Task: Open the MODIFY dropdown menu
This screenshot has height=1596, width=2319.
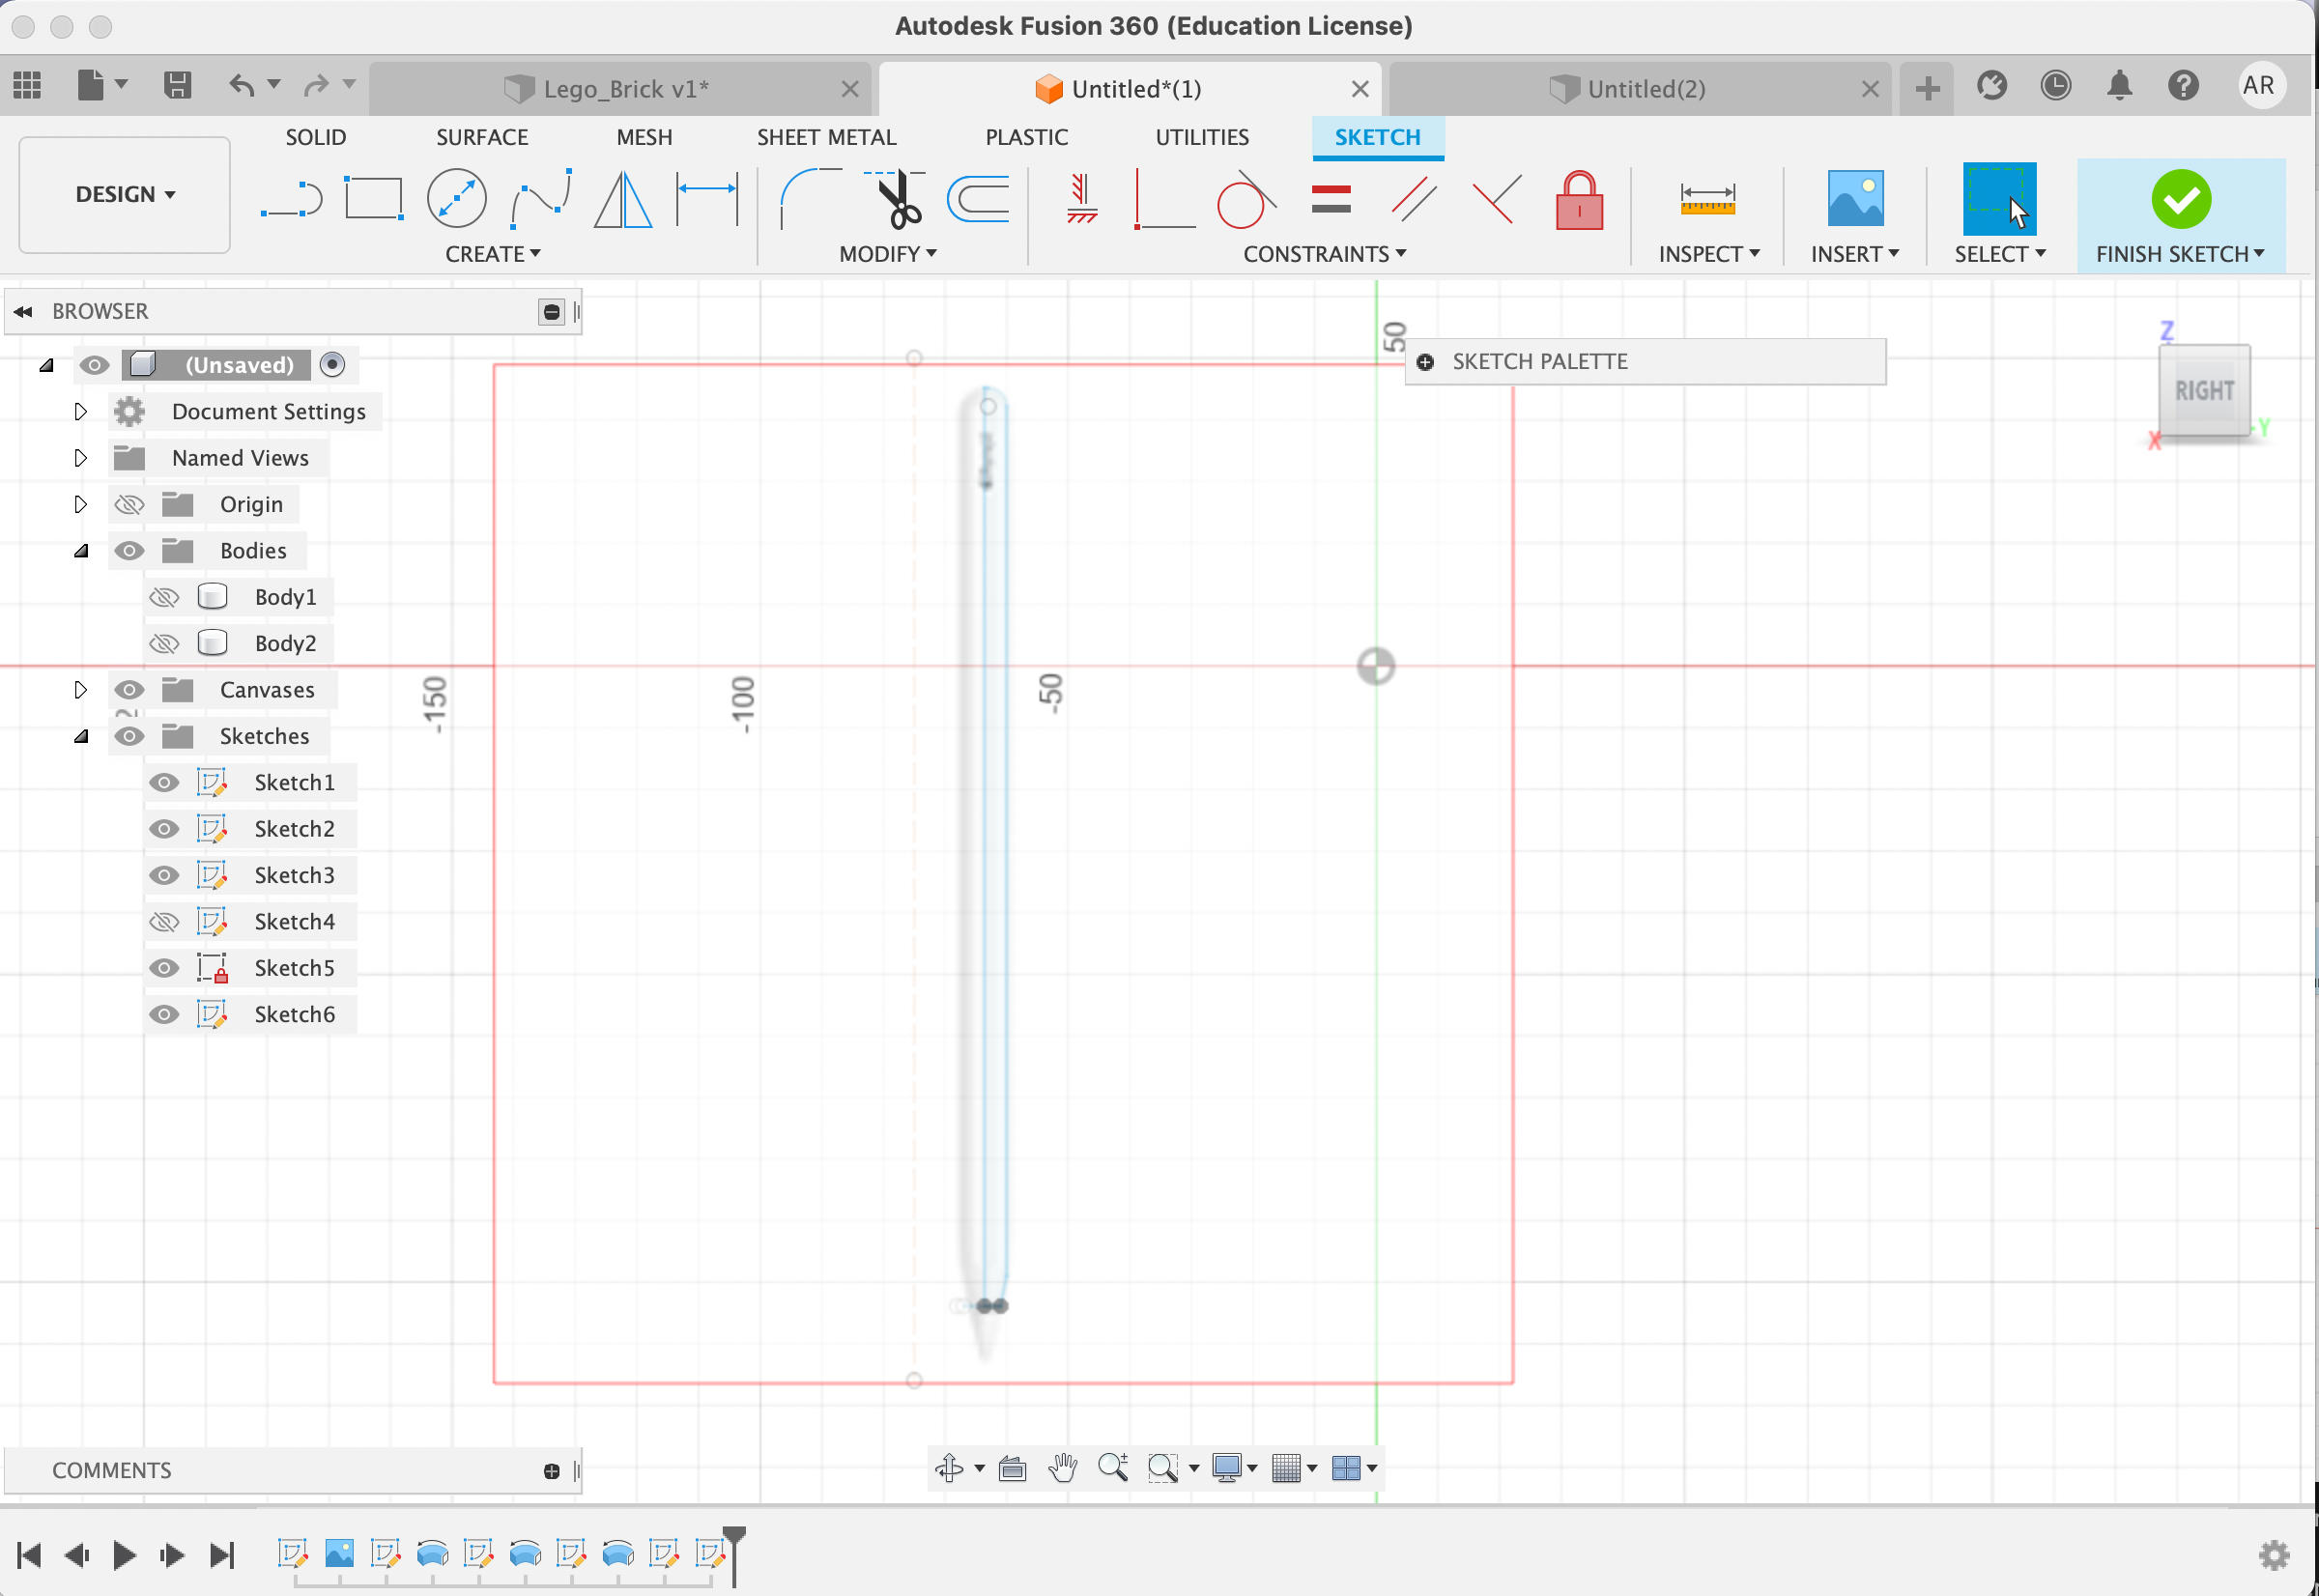Action: click(x=887, y=254)
